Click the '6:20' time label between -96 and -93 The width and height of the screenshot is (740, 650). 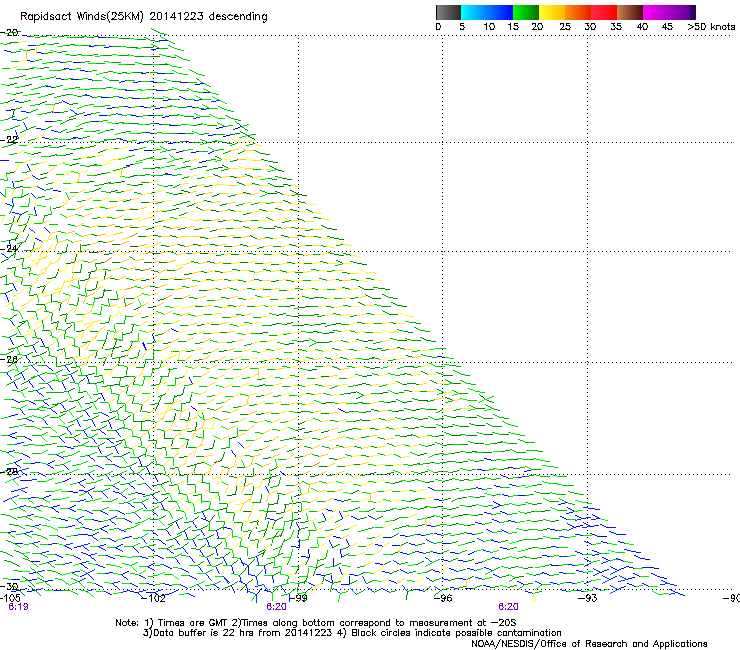(508, 607)
